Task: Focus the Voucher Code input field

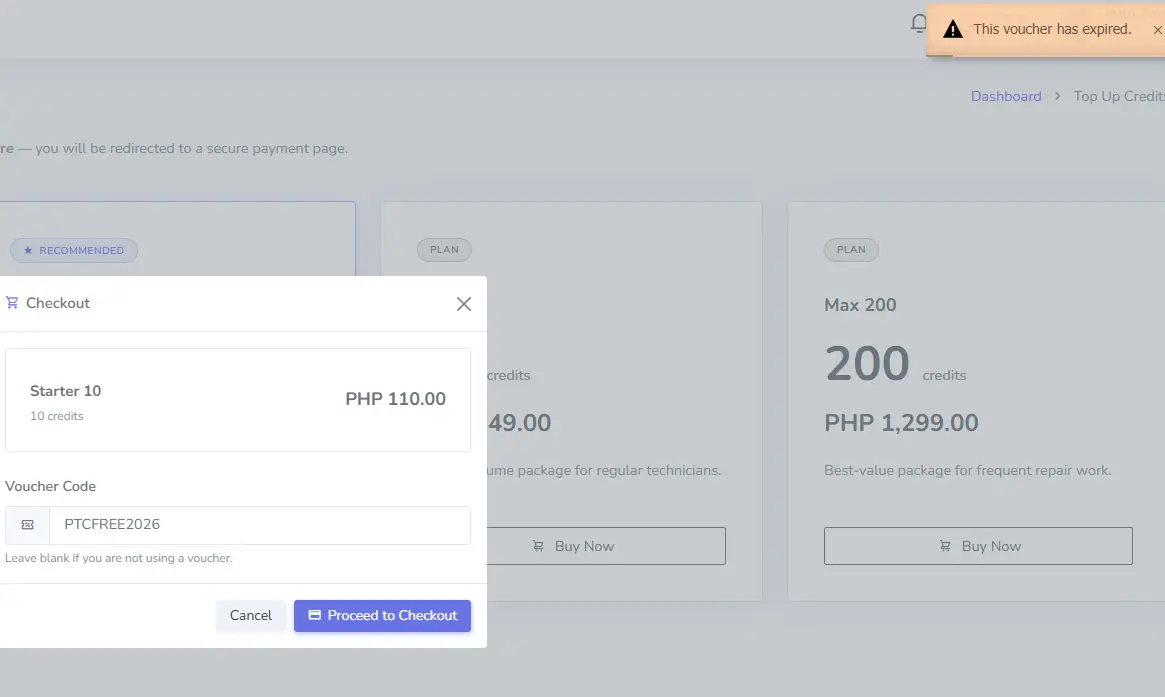Action: 259,525
